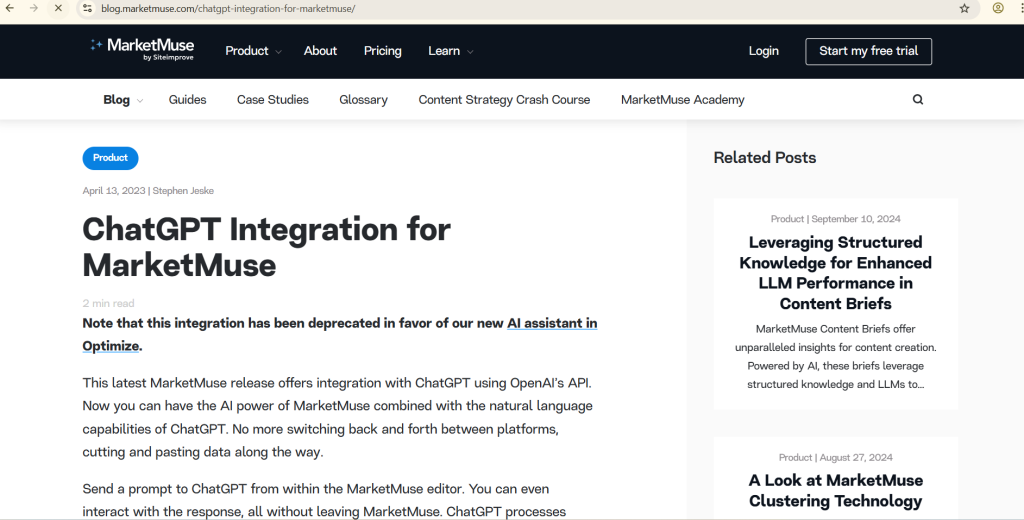Viewport: 1024px width, 520px height.
Task: Stop page loading with X icon
Action: point(58,8)
